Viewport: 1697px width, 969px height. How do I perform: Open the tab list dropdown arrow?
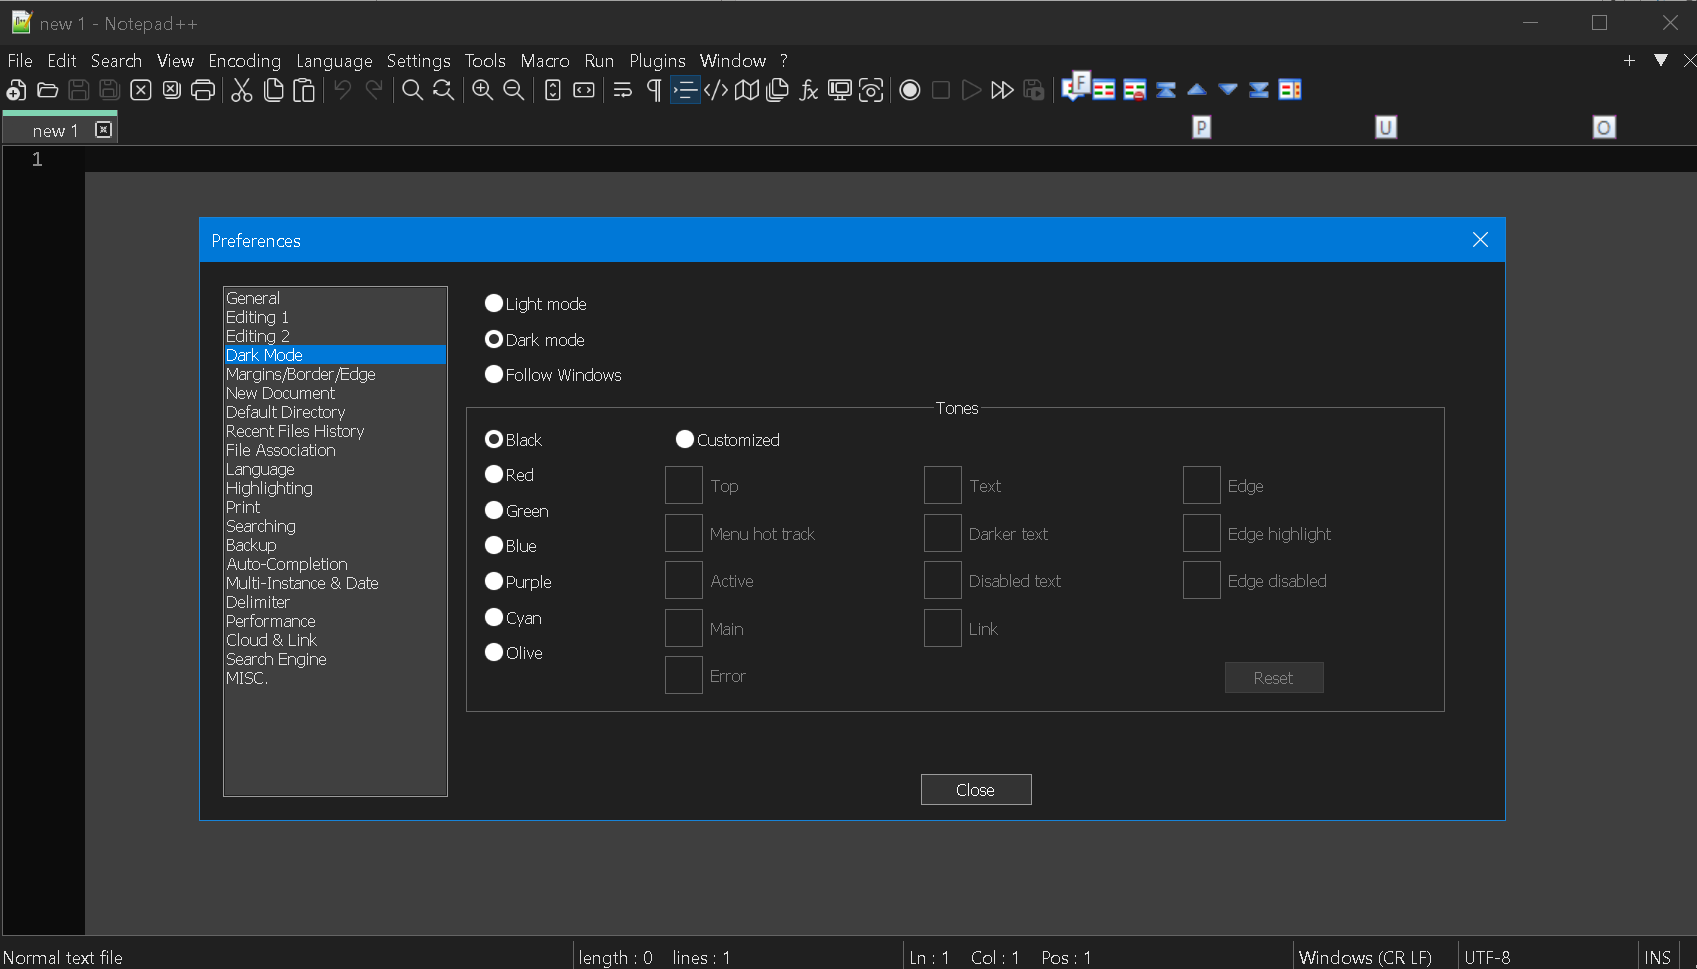[x=1661, y=60]
